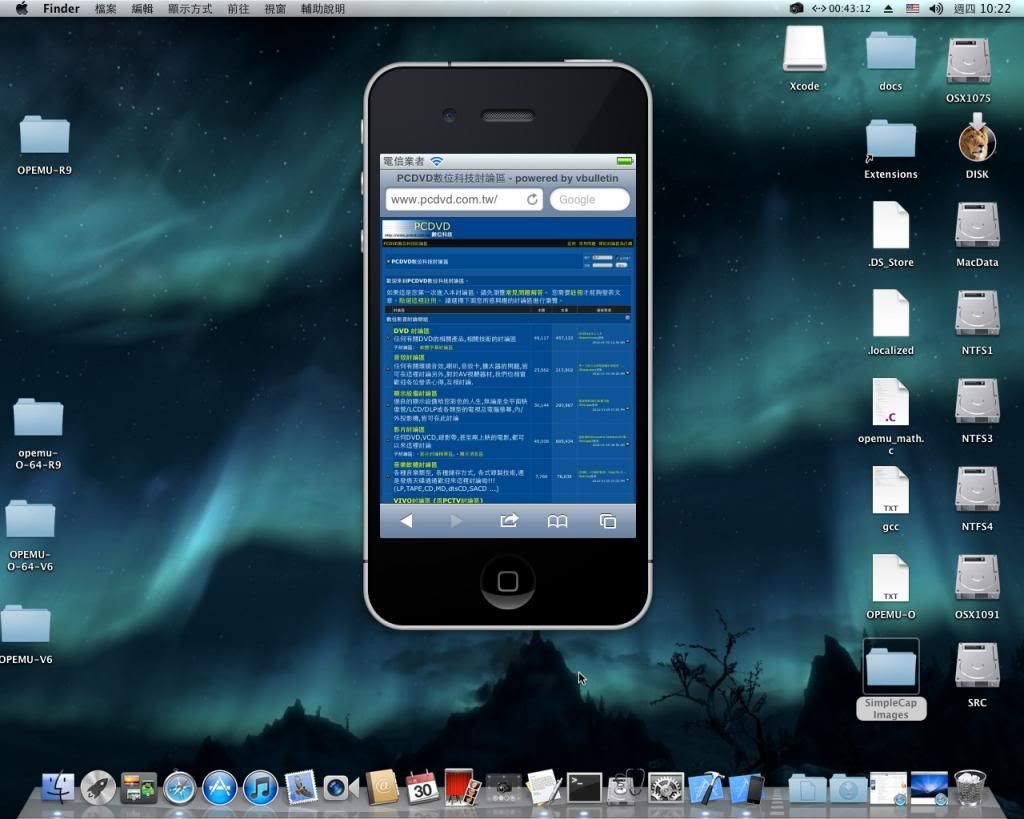This screenshot has height=819, width=1024.
Task: Open Terminal from the Dock
Action: [584, 788]
